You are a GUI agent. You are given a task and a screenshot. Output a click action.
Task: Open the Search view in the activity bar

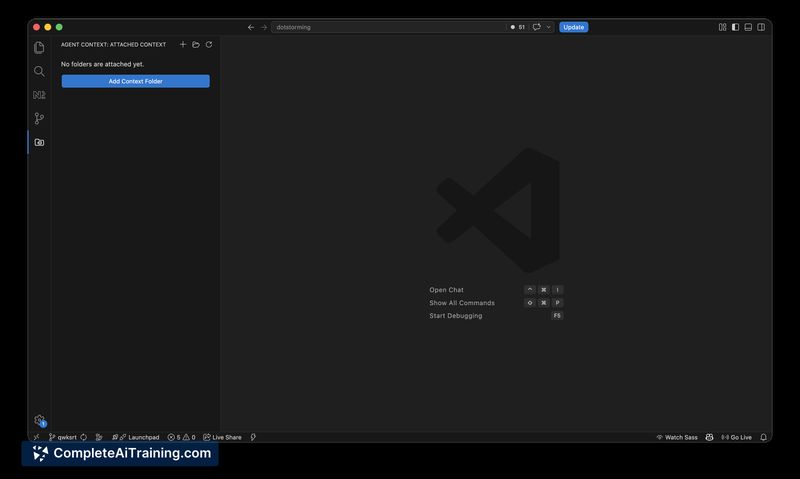[x=39, y=71]
